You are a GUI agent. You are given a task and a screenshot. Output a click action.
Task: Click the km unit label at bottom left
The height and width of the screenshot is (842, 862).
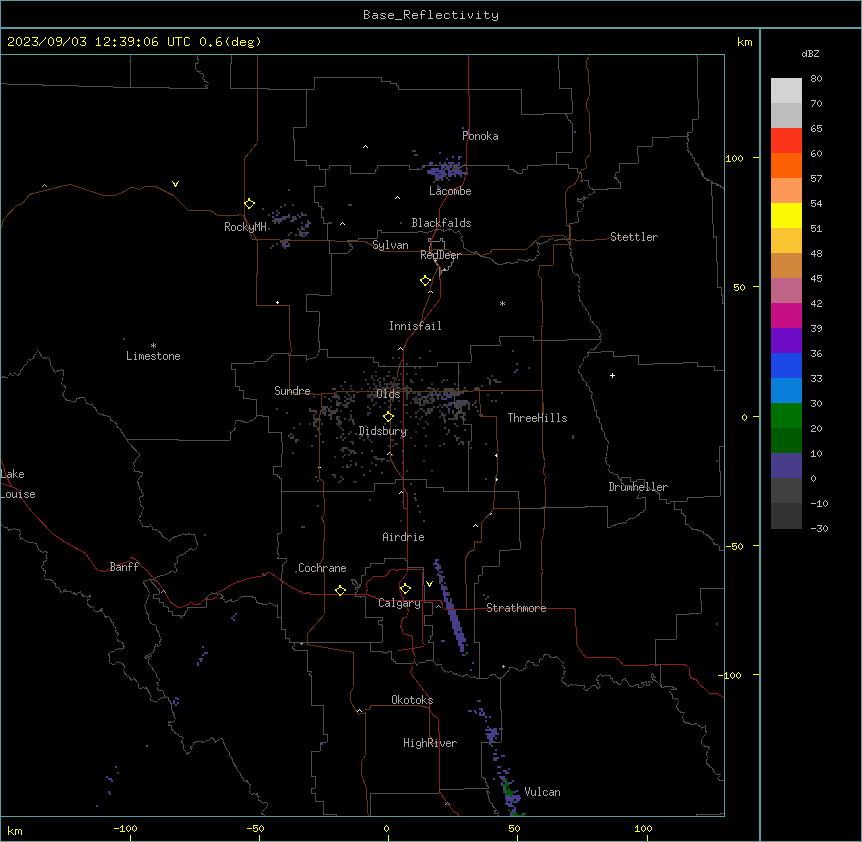[15, 830]
